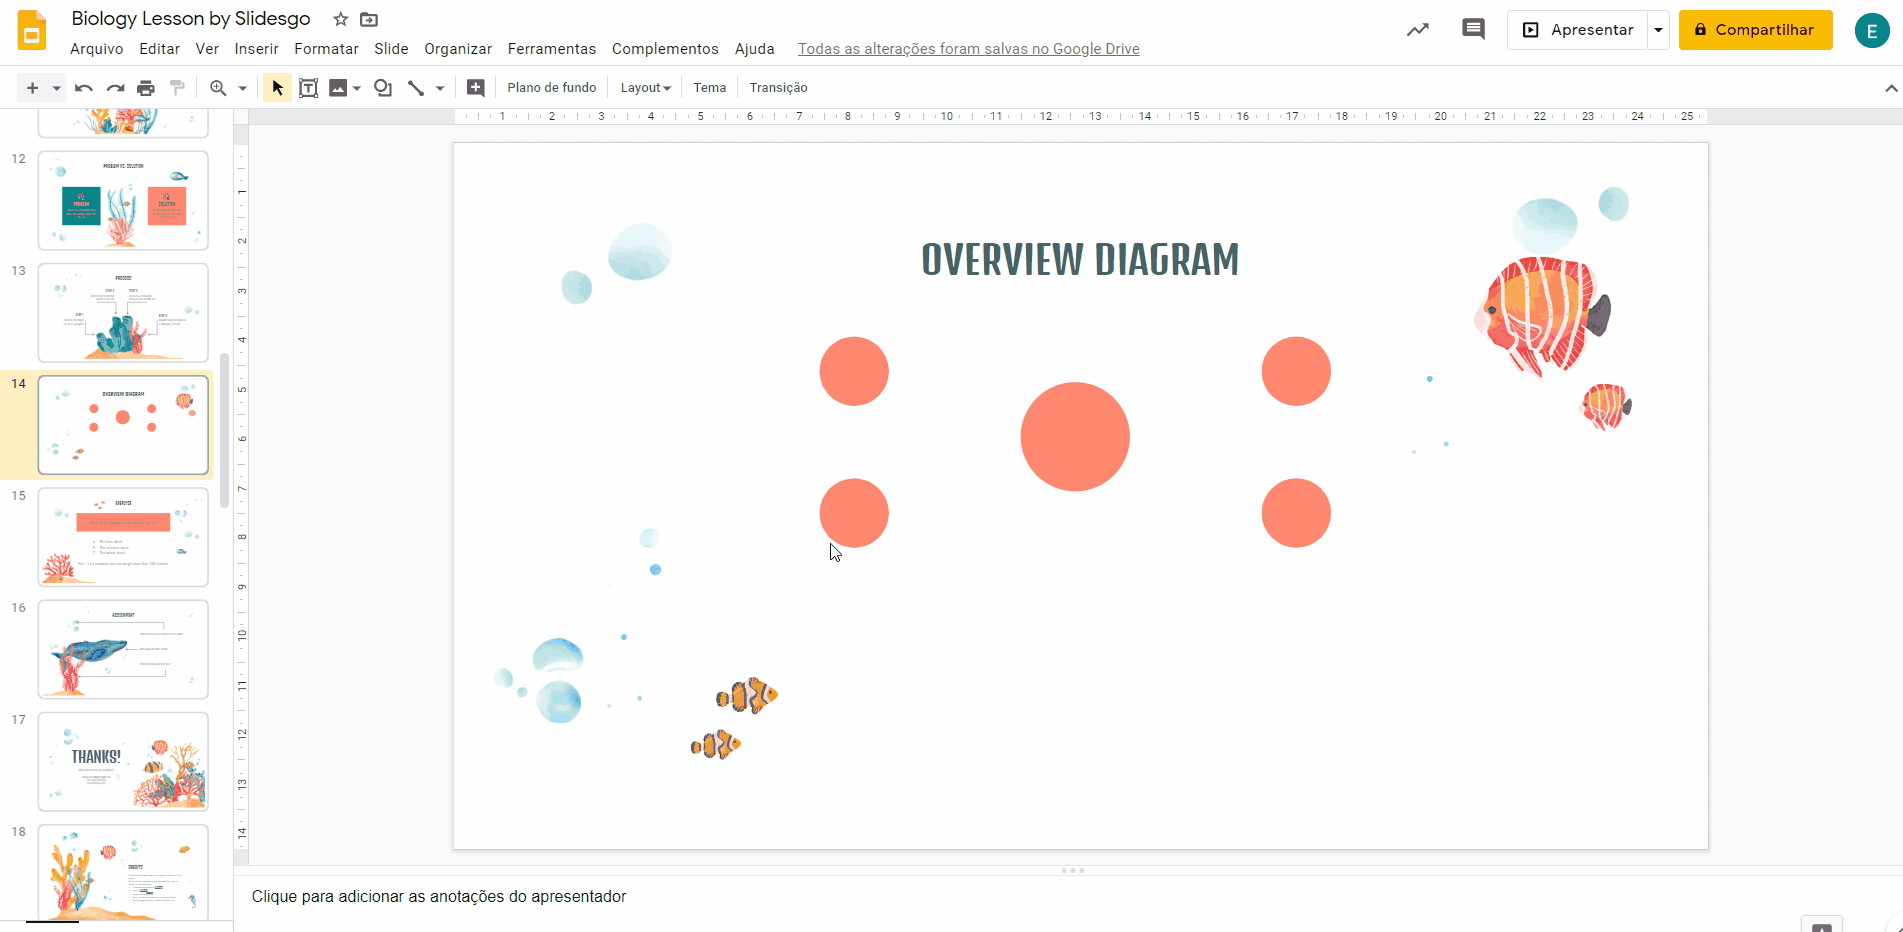
Task: Select the large striped red fish image
Action: (1541, 315)
